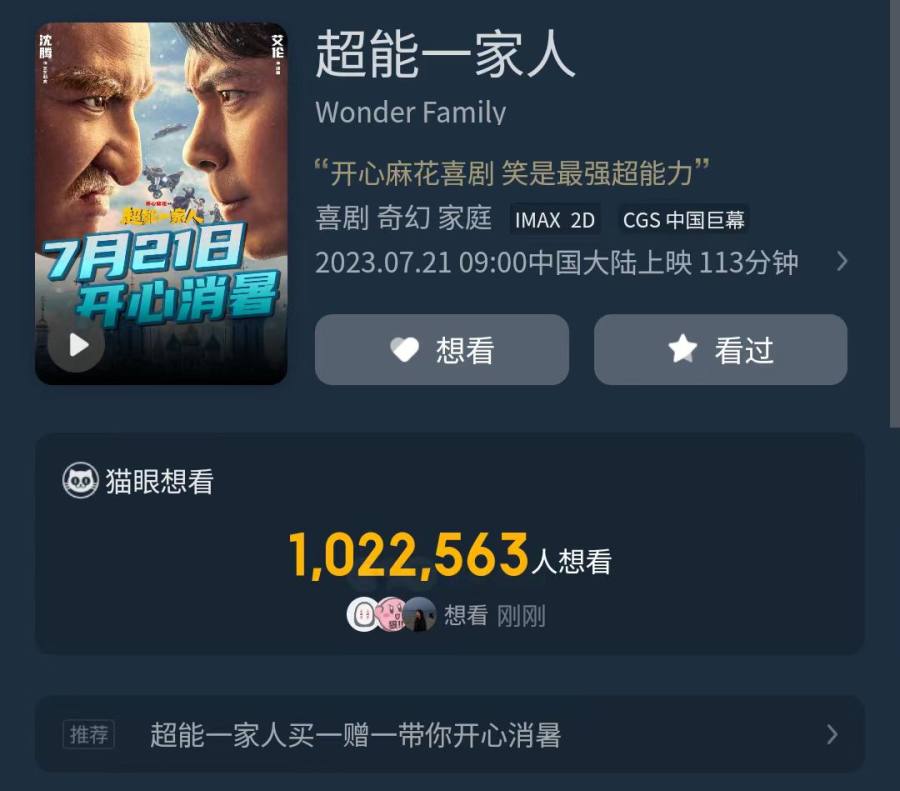Image resolution: width=900 pixels, height=791 pixels.
Task: Expand release details with the chevron arrow
Action: coord(841,262)
